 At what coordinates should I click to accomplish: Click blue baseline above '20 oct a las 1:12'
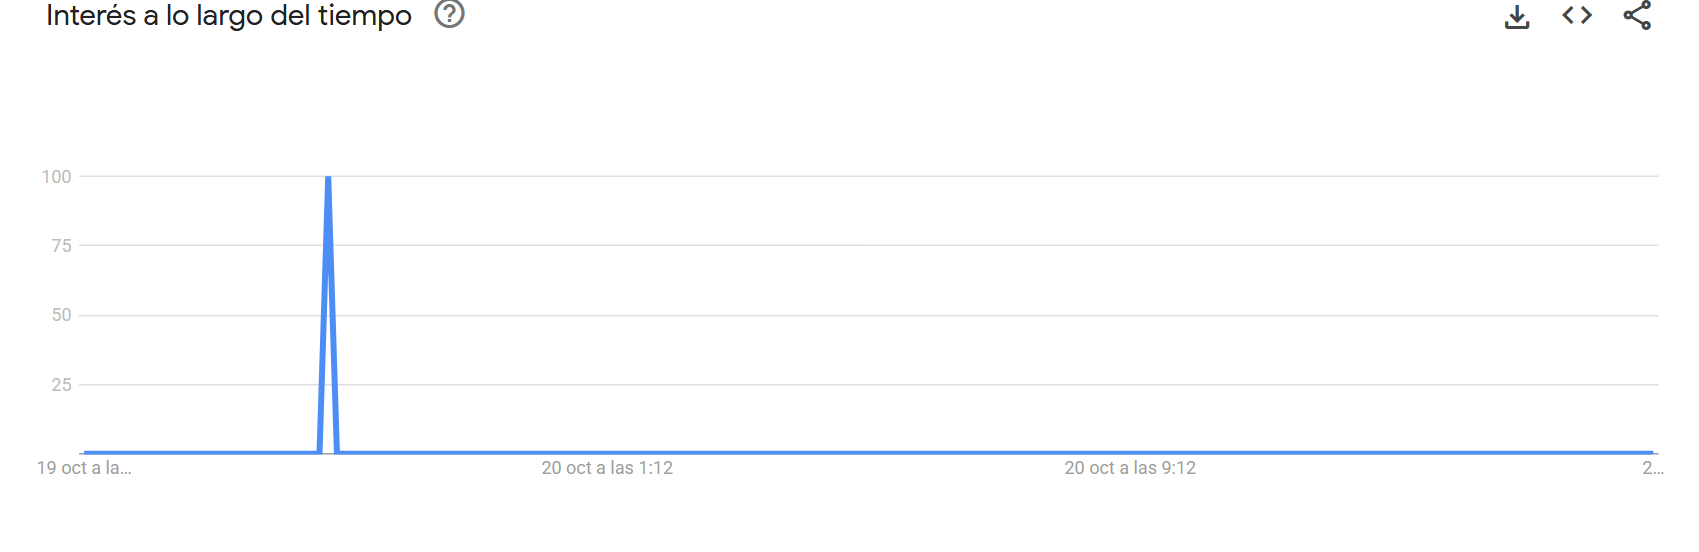(607, 453)
